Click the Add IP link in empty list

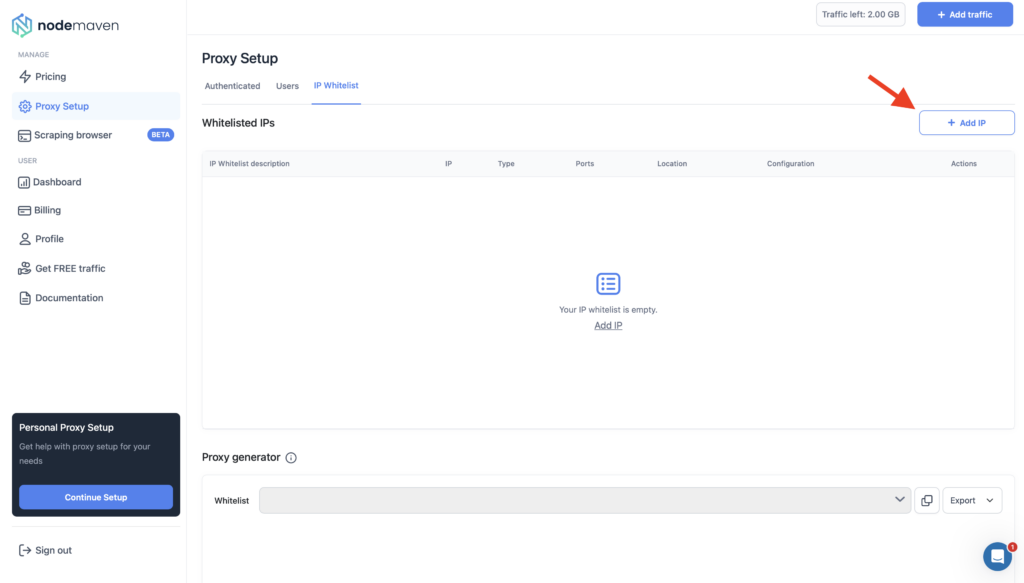(608, 325)
